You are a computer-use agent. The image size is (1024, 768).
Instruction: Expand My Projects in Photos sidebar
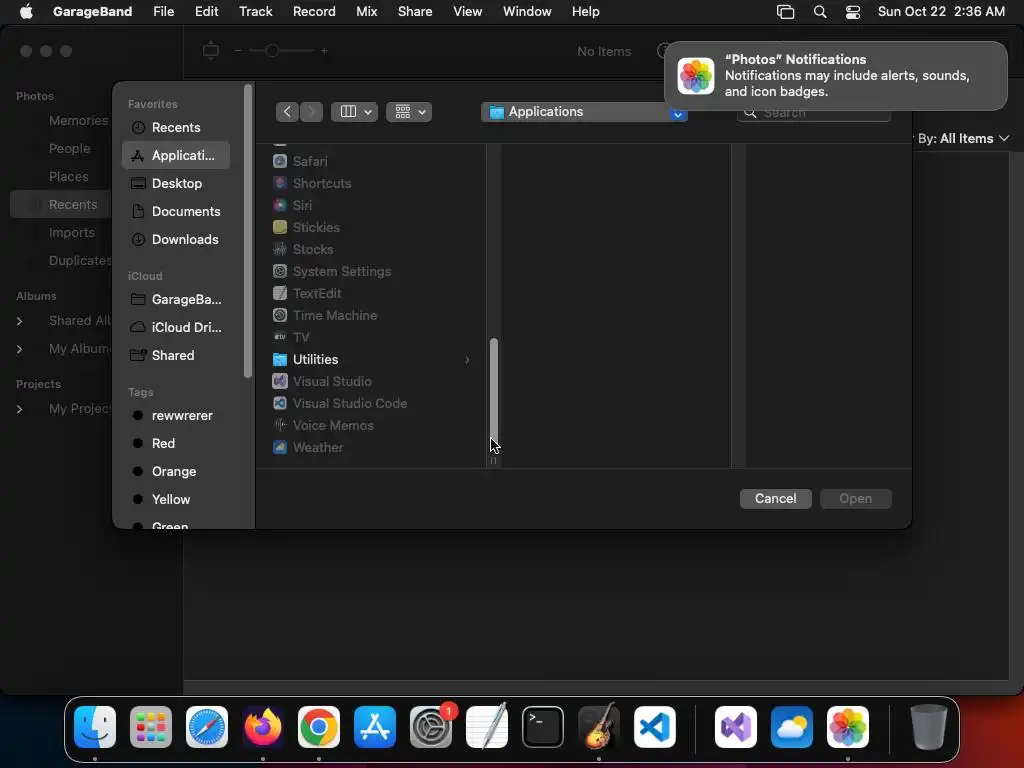tap(20, 409)
